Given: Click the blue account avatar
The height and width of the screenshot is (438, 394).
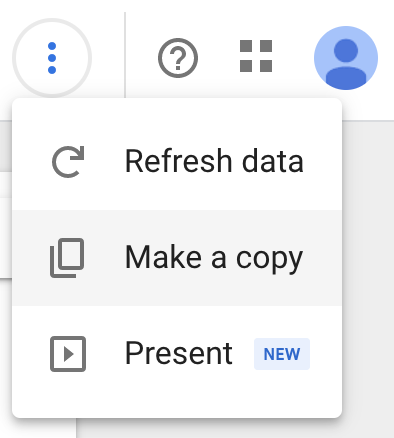Looking at the screenshot, I should click(346, 58).
